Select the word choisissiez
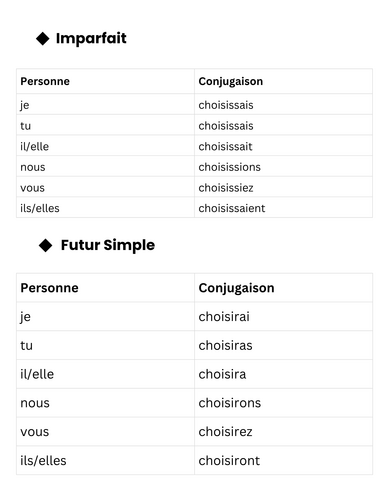 pos(226,188)
